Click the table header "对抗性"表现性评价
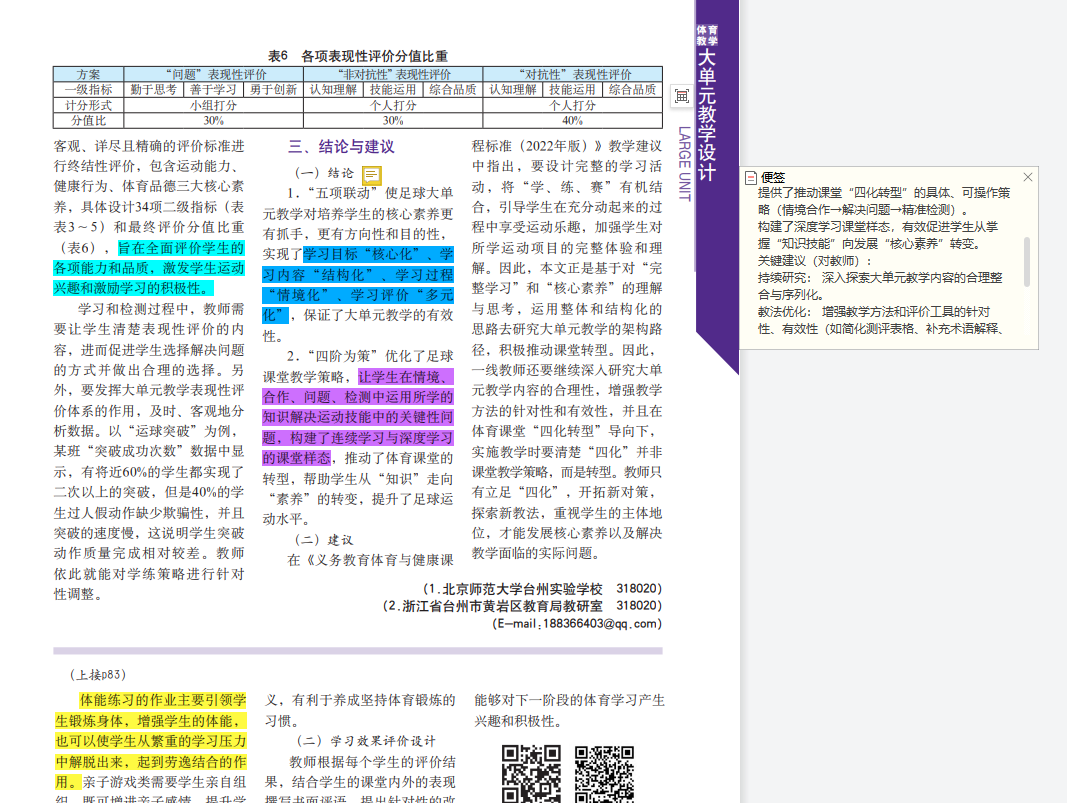 point(573,74)
